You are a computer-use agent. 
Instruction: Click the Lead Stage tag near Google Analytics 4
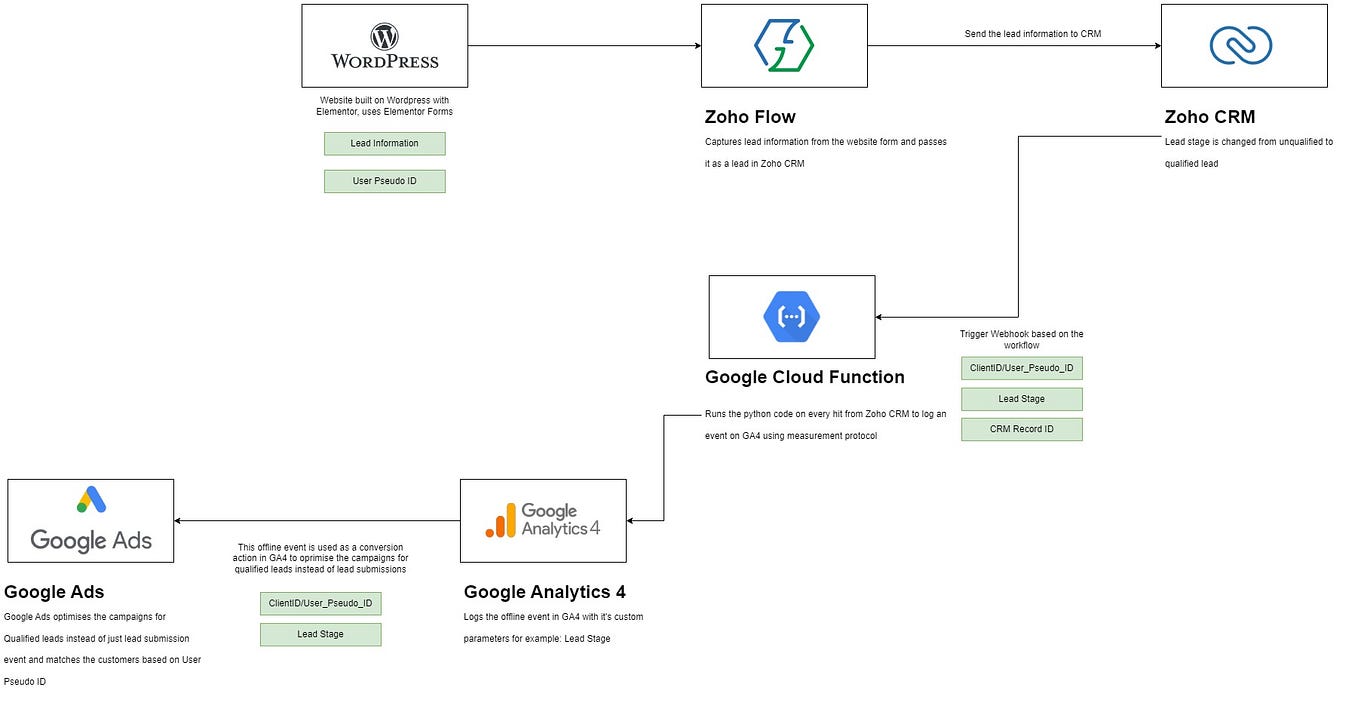click(x=320, y=634)
